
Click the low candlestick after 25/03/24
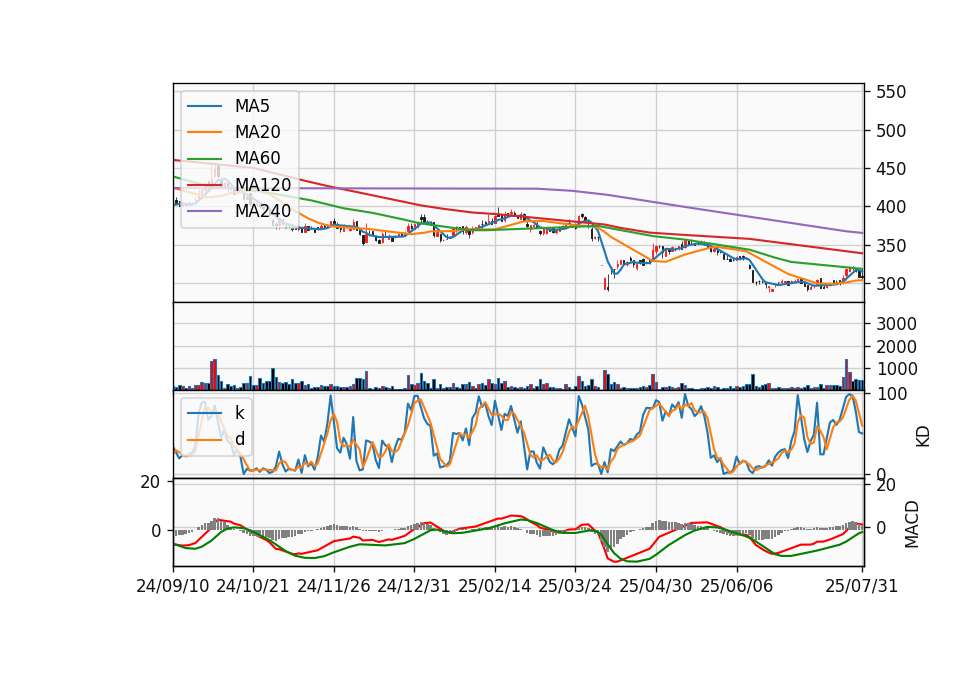point(607,283)
